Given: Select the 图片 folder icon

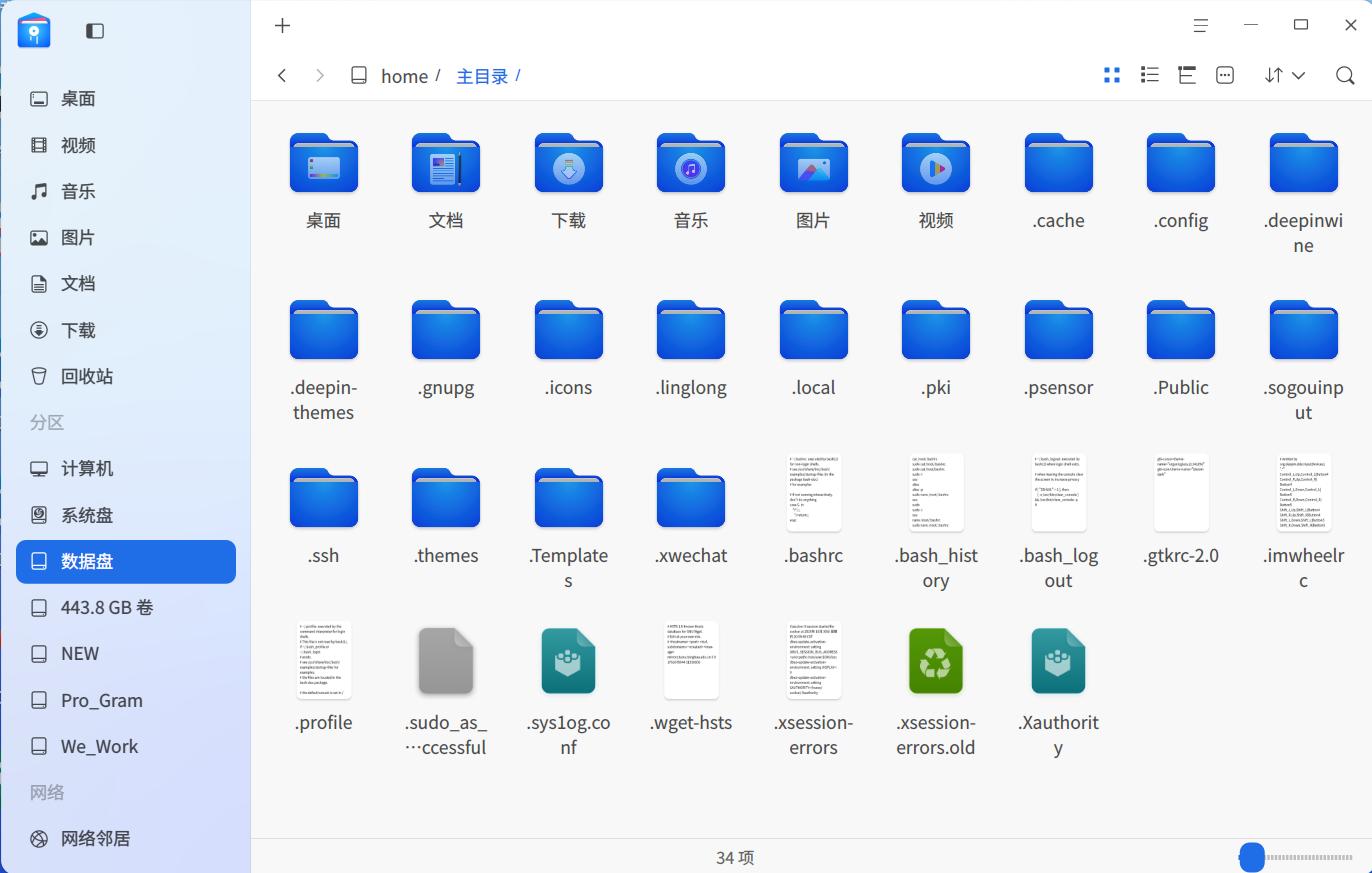Looking at the screenshot, I should click(814, 163).
